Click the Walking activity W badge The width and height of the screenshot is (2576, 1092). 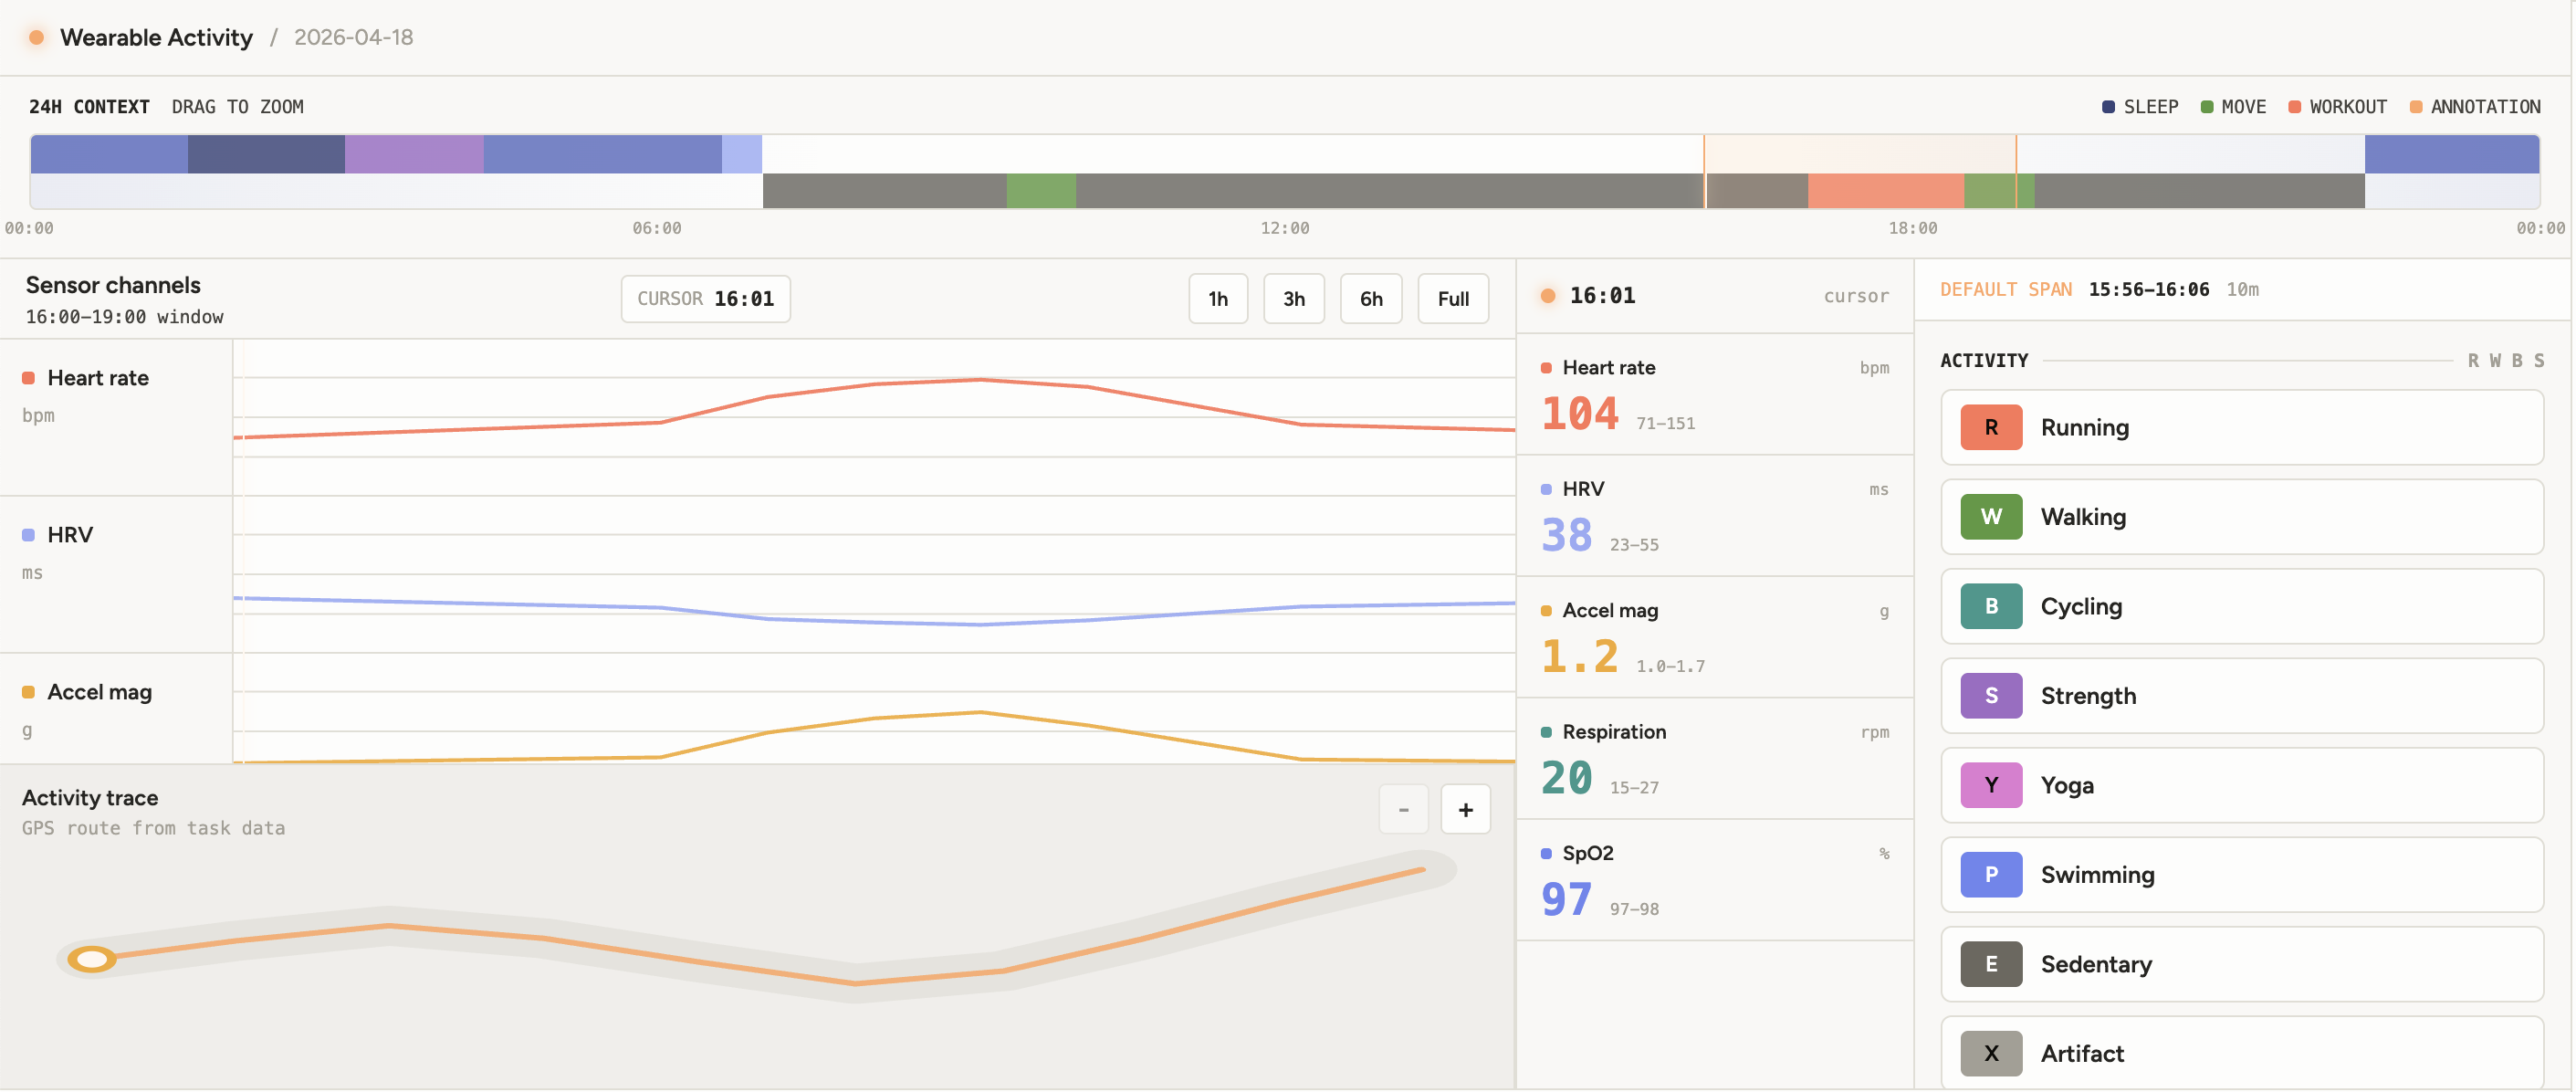coord(1991,517)
